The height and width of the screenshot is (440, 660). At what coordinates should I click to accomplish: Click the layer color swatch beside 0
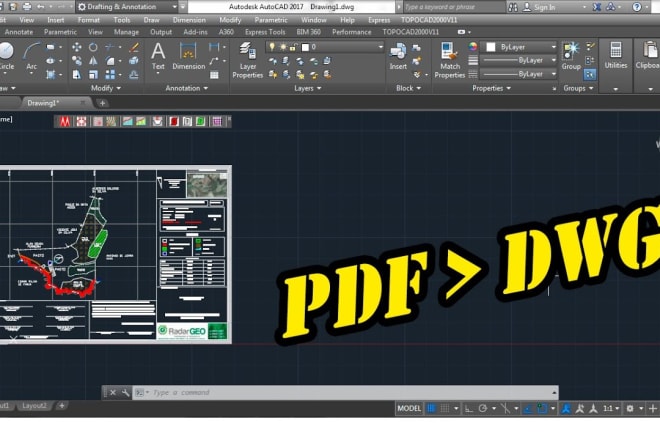(305, 47)
